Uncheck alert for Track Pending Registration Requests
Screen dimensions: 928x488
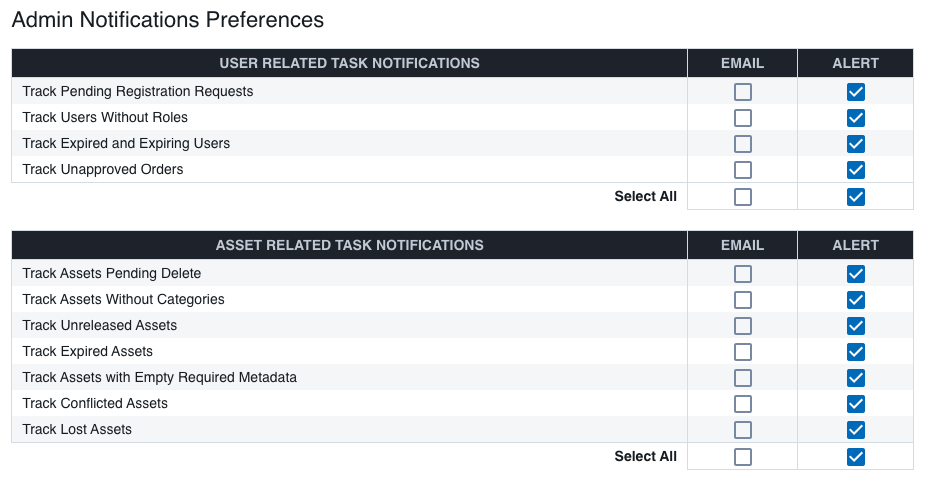(856, 92)
